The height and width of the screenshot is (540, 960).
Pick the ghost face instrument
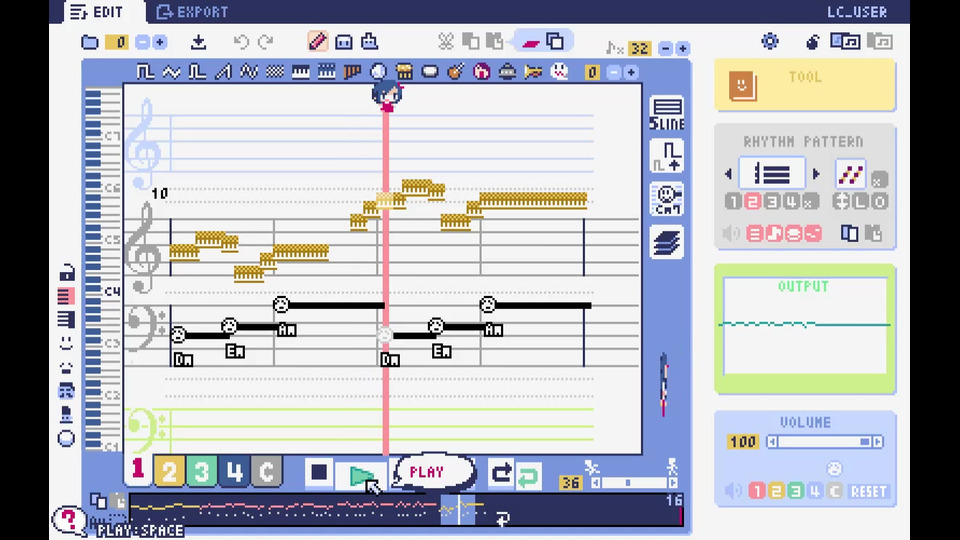click(x=559, y=72)
